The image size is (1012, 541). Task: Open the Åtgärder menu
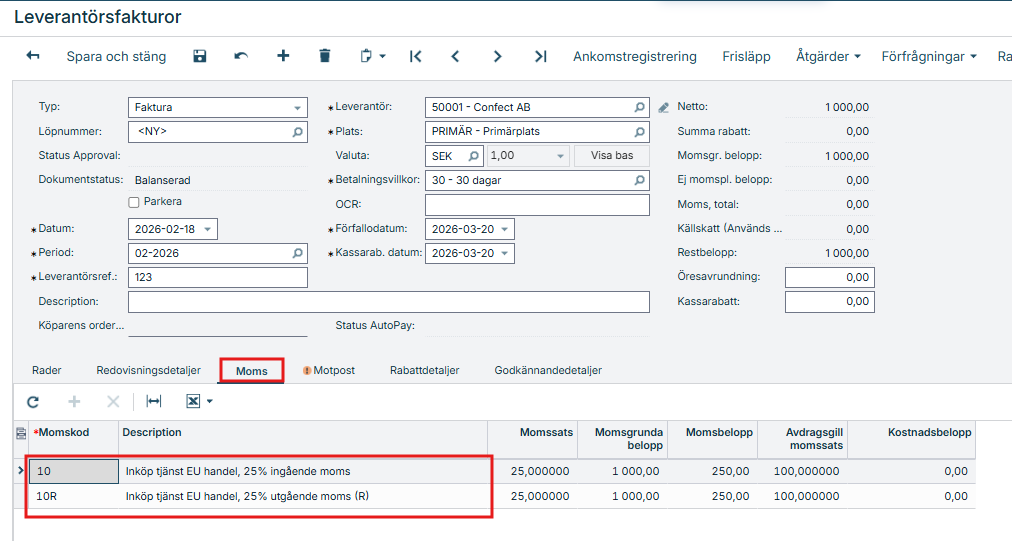[828, 56]
